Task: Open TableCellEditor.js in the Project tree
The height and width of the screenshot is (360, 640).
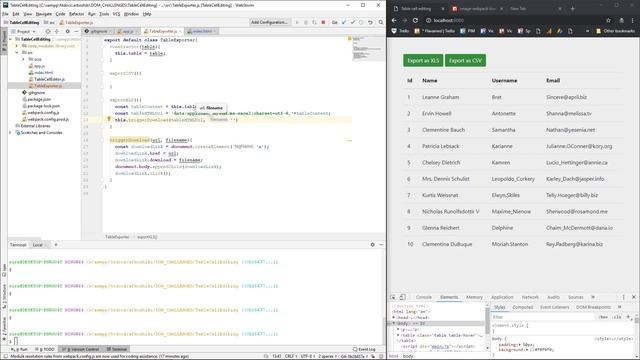Action: pyautogui.click(x=49, y=79)
